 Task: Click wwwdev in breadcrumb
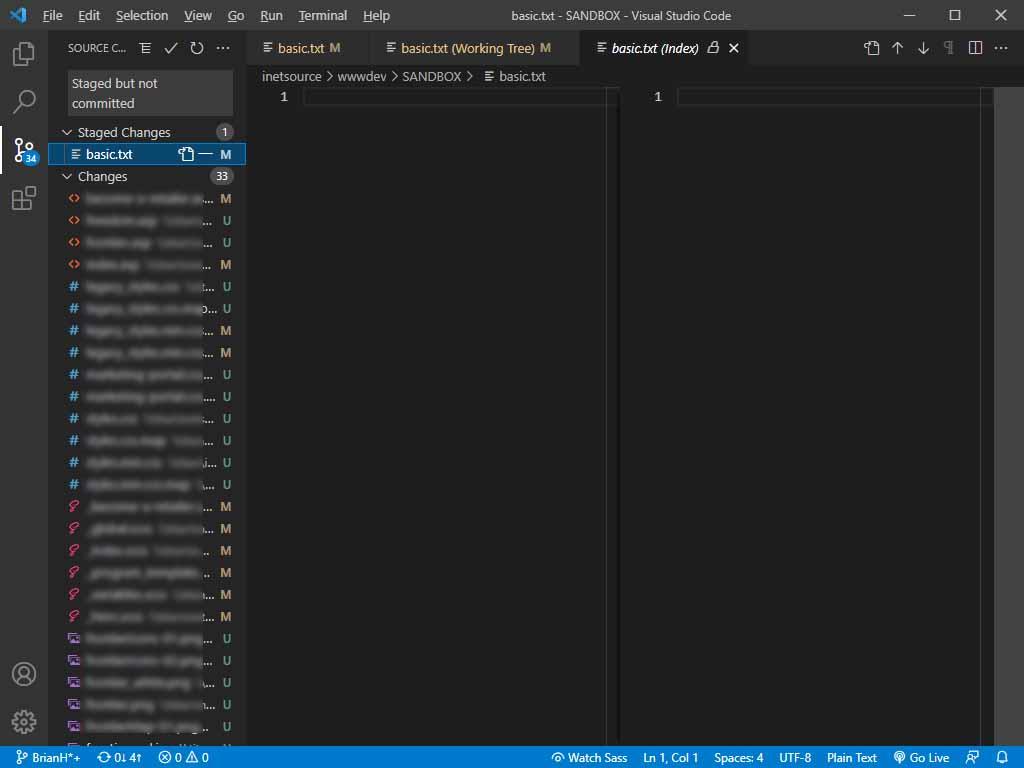[x=362, y=76]
